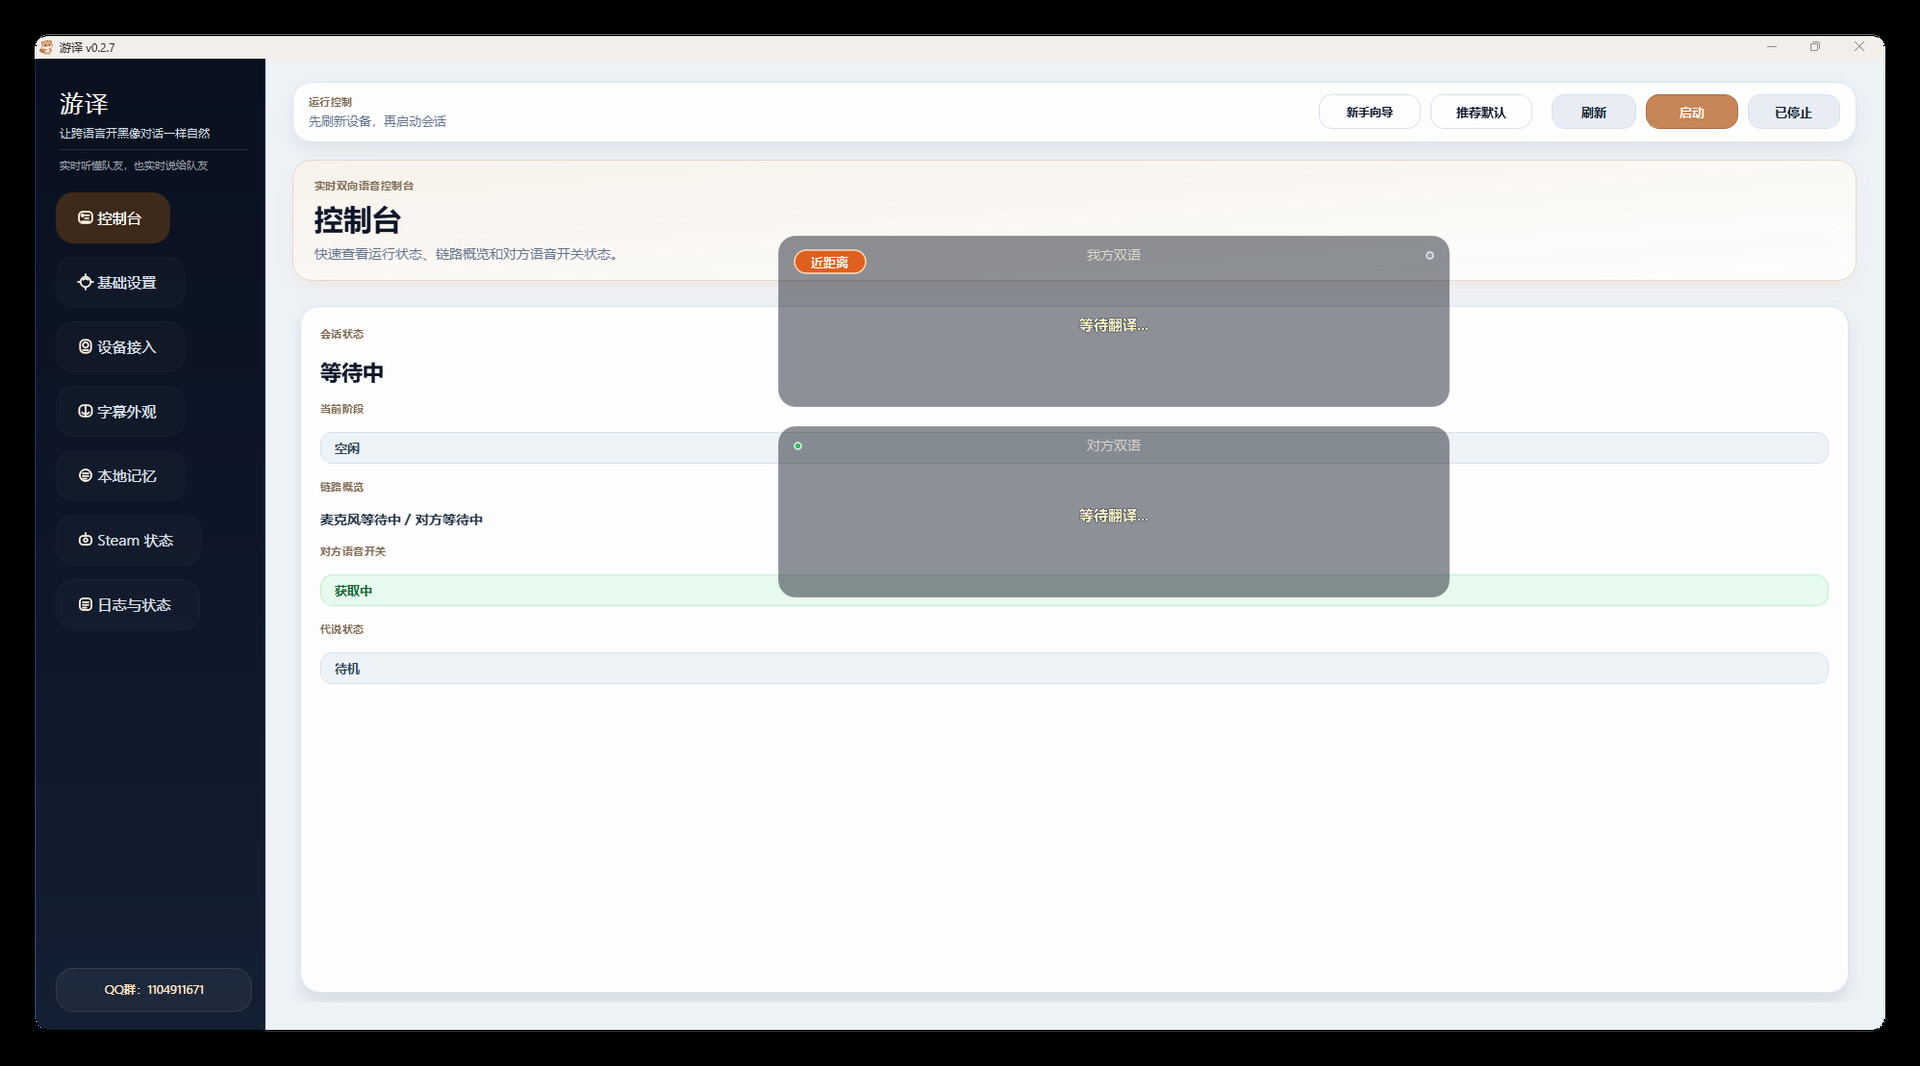This screenshot has height=1066, width=1920.
Task: Open the 新手向导 guide
Action: click(1369, 112)
